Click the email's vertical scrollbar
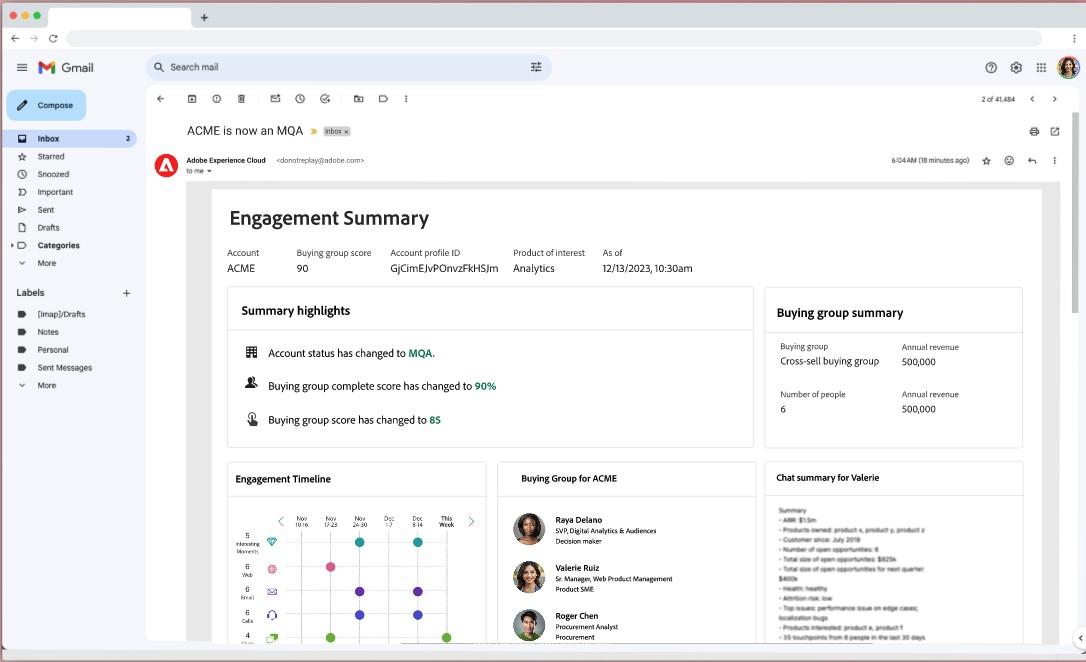1086x662 pixels. point(1075,212)
